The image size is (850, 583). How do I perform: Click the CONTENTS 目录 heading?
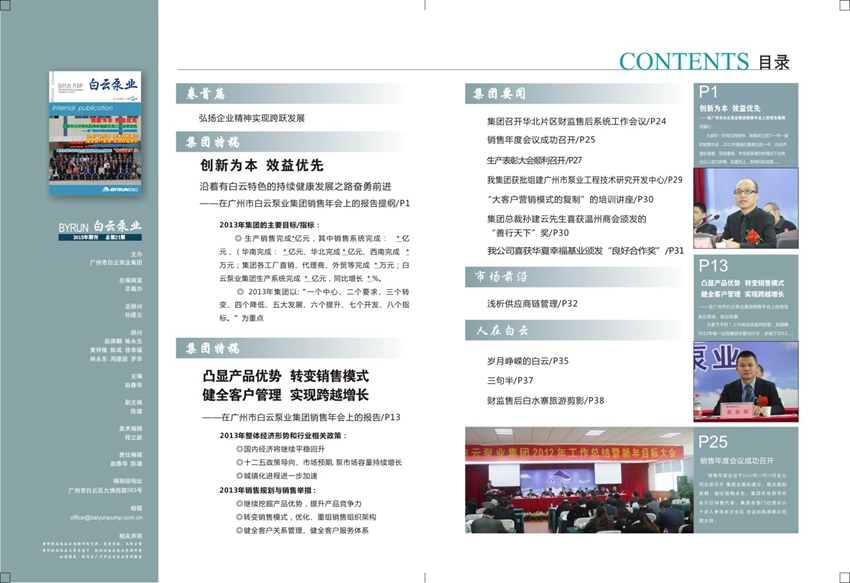[704, 62]
